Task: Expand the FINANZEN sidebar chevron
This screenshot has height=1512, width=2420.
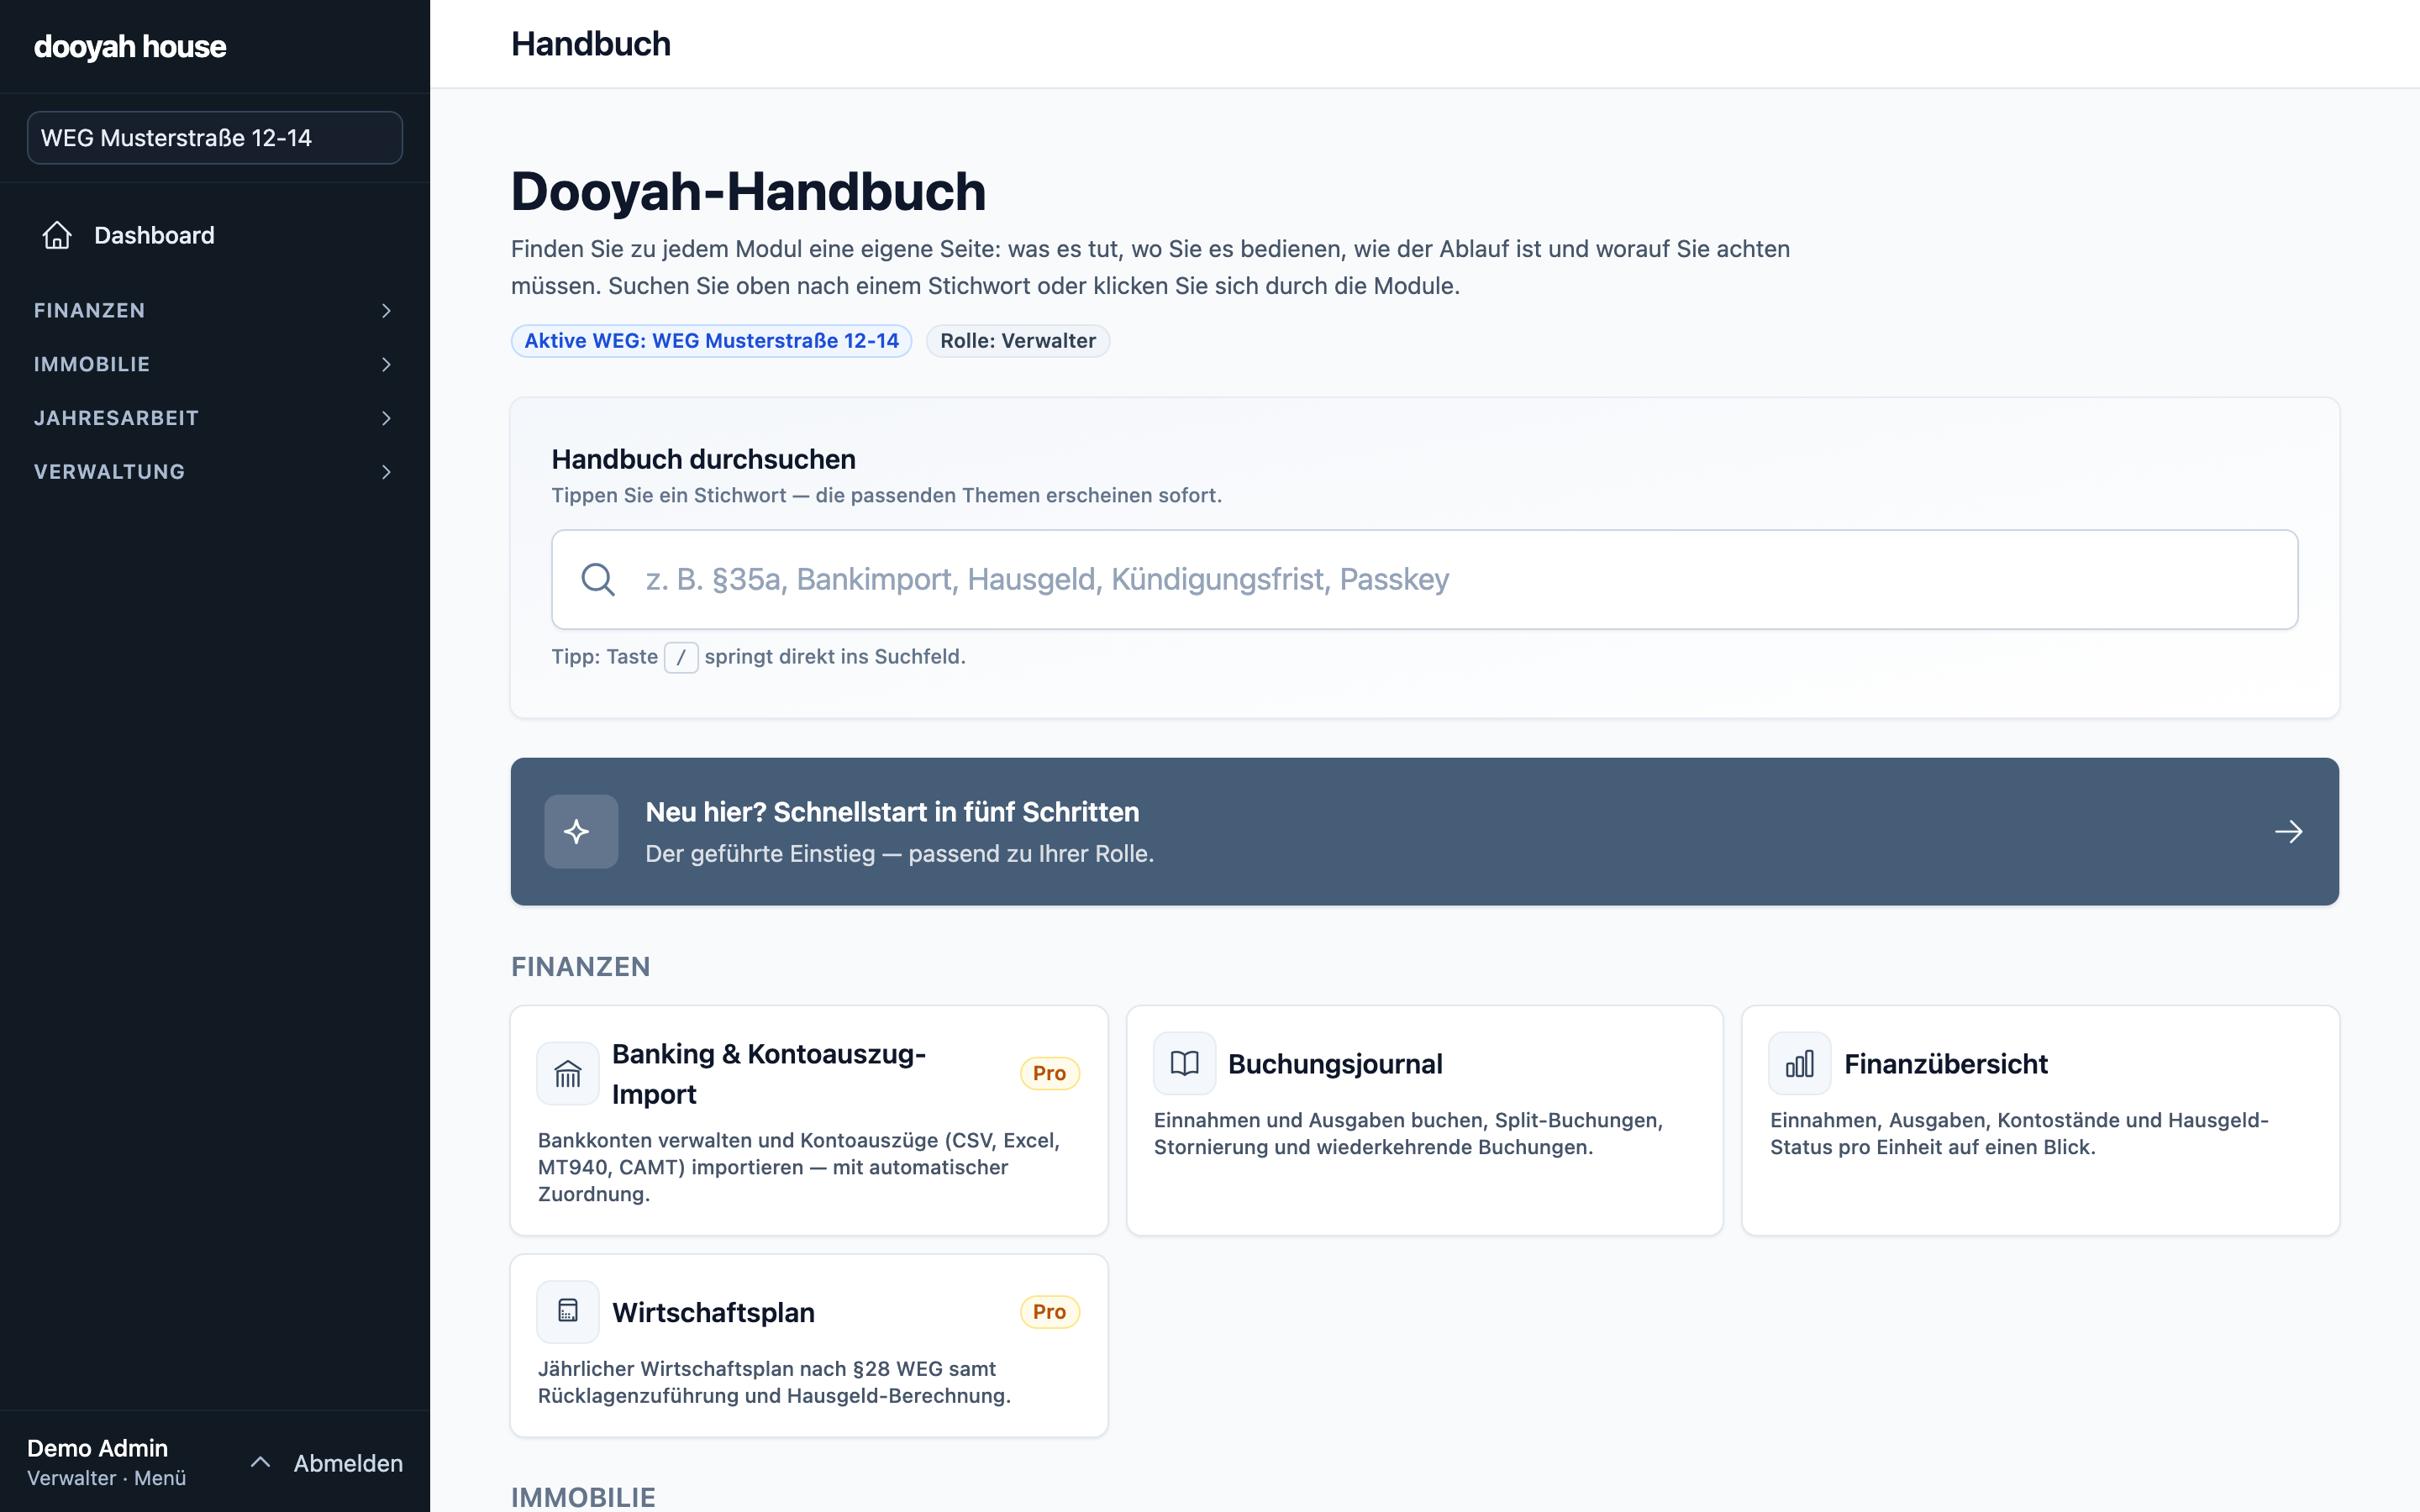Action: (x=386, y=311)
